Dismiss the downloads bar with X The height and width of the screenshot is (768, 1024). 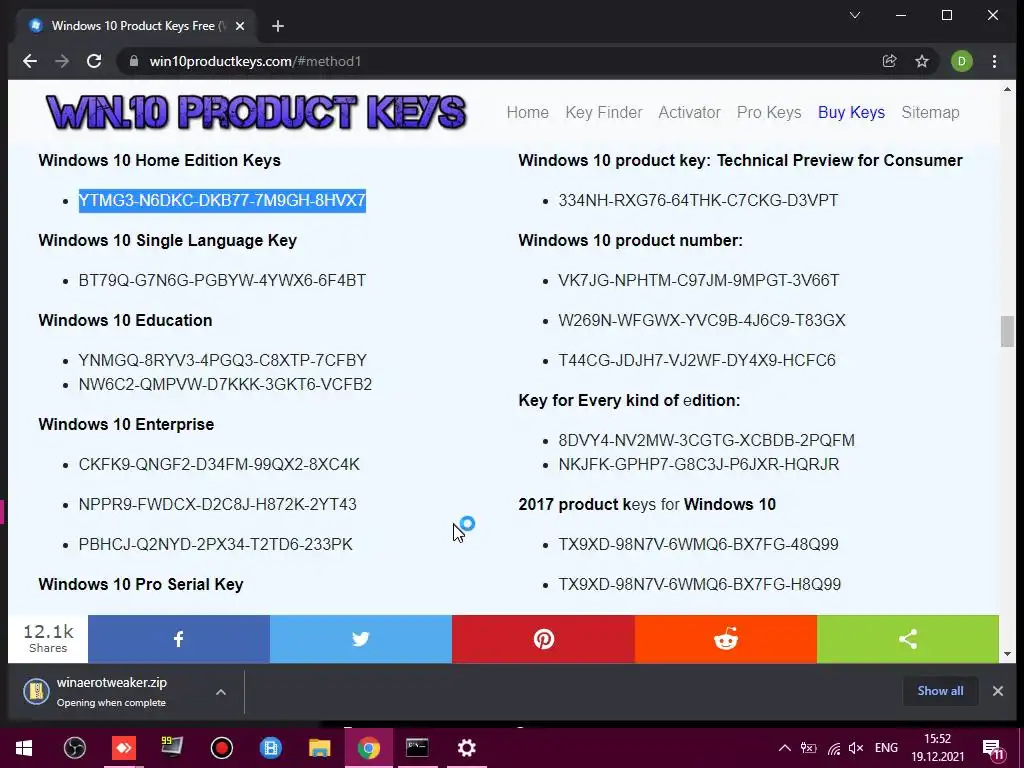coord(998,691)
